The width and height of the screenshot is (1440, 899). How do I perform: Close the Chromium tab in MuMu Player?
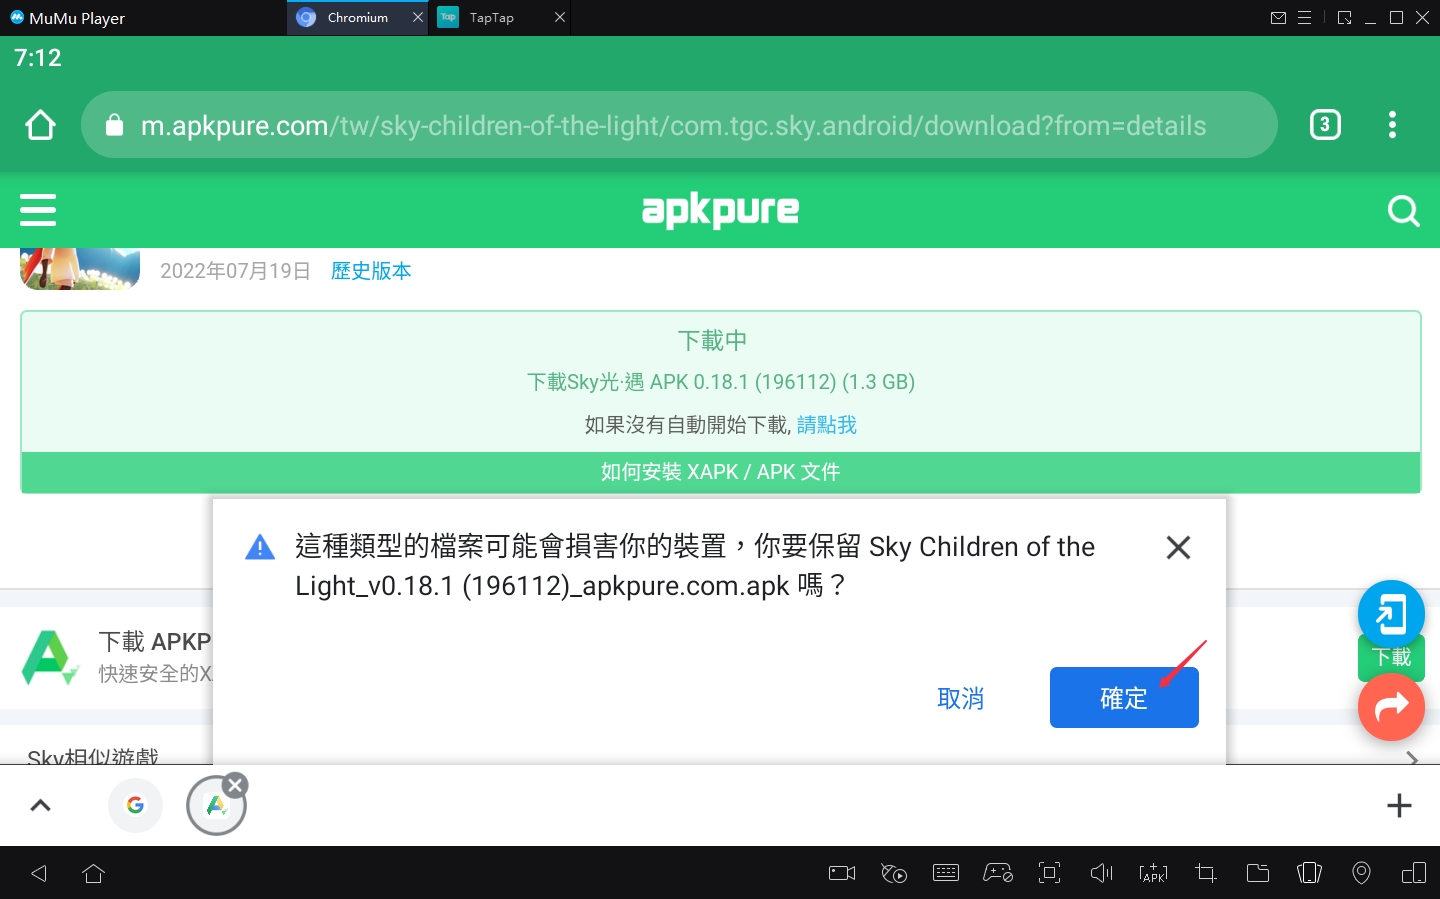click(x=418, y=18)
